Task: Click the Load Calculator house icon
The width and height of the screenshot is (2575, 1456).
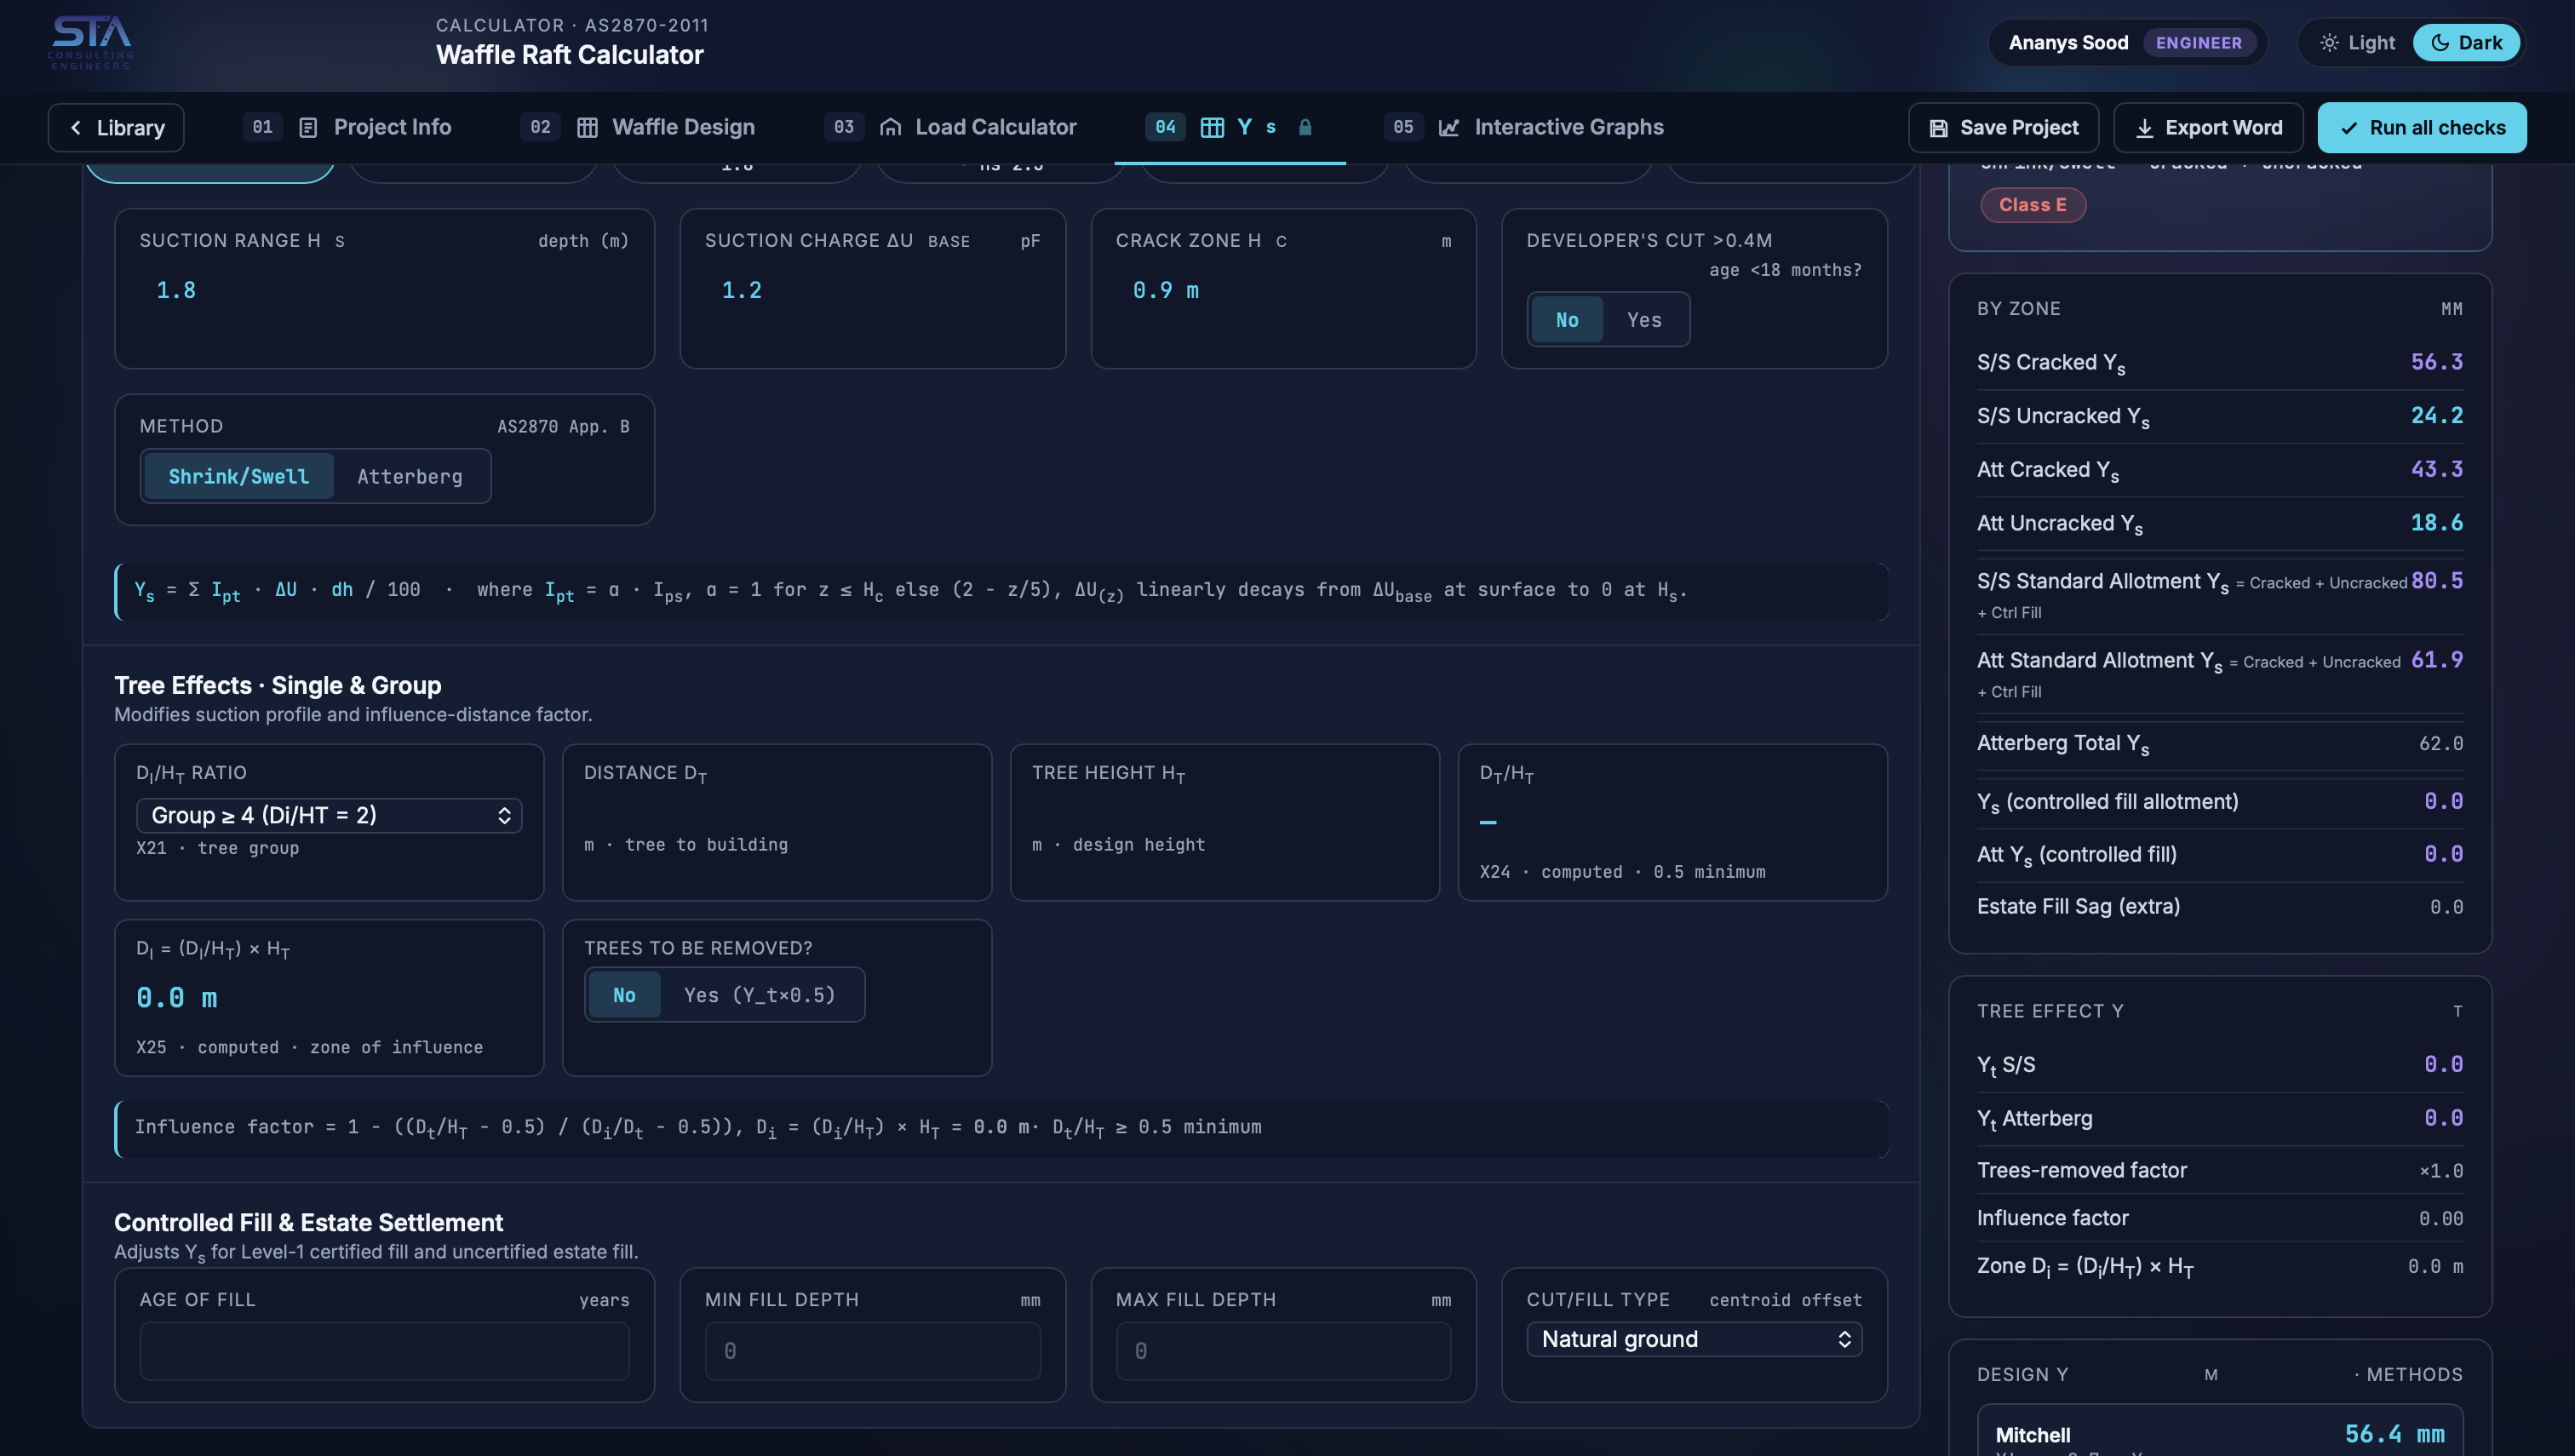Action: coord(890,128)
